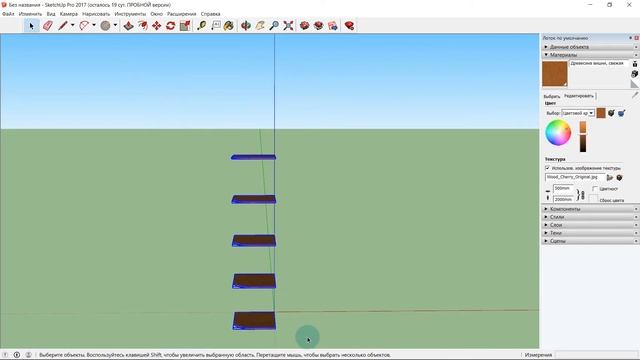Image resolution: width=640 pixels, height=360 pixels.
Task: Click the texture width field 500mm
Action: click(563, 189)
